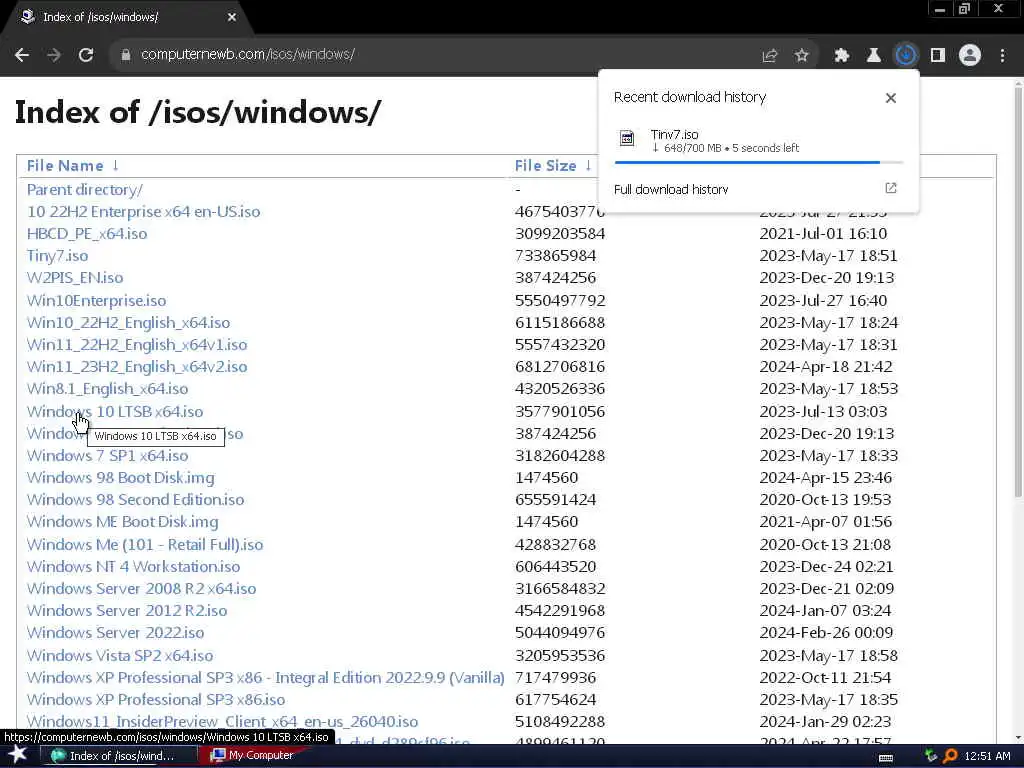Click the forward navigation arrow
Image resolution: width=1024 pixels, height=768 pixels.
coord(54,55)
